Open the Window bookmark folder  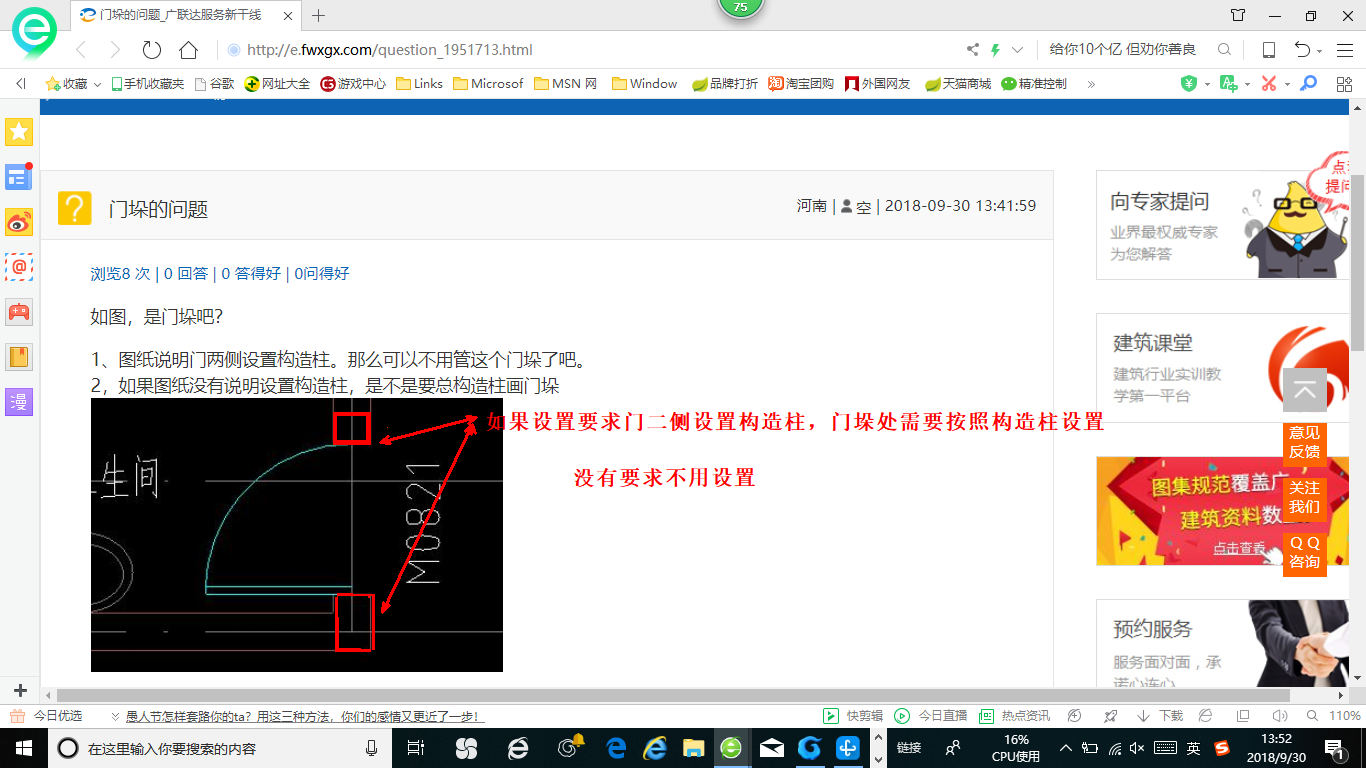645,84
